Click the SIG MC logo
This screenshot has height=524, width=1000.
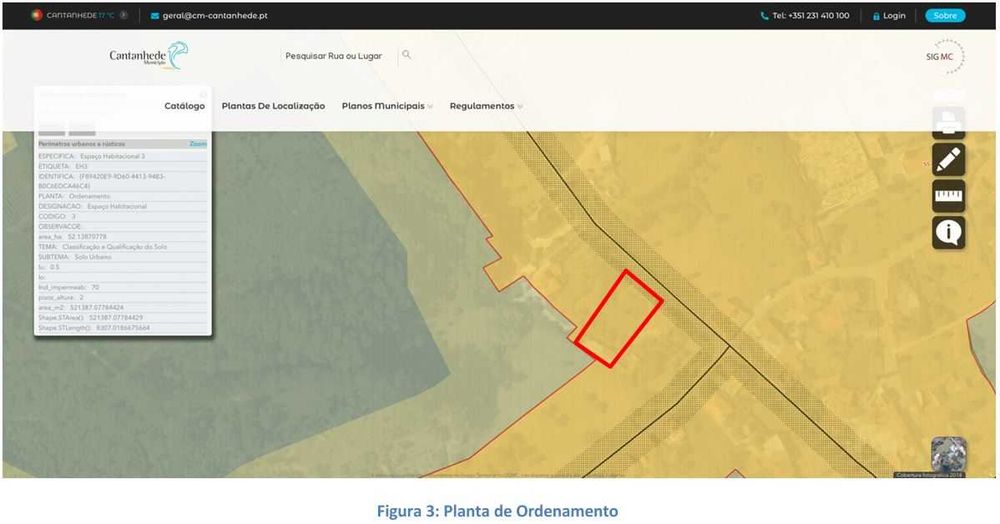(946, 57)
